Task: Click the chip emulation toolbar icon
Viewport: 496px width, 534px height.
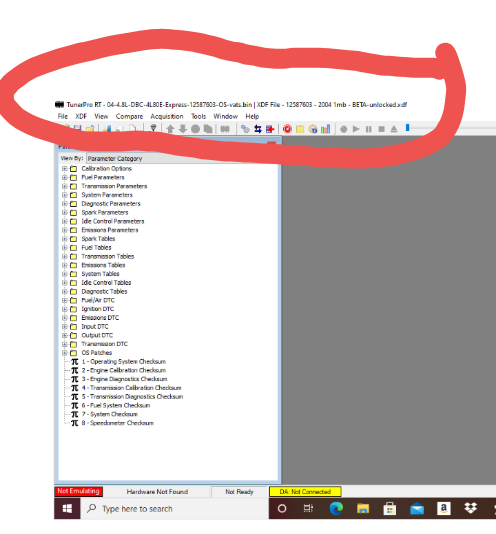Action: coord(225,129)
